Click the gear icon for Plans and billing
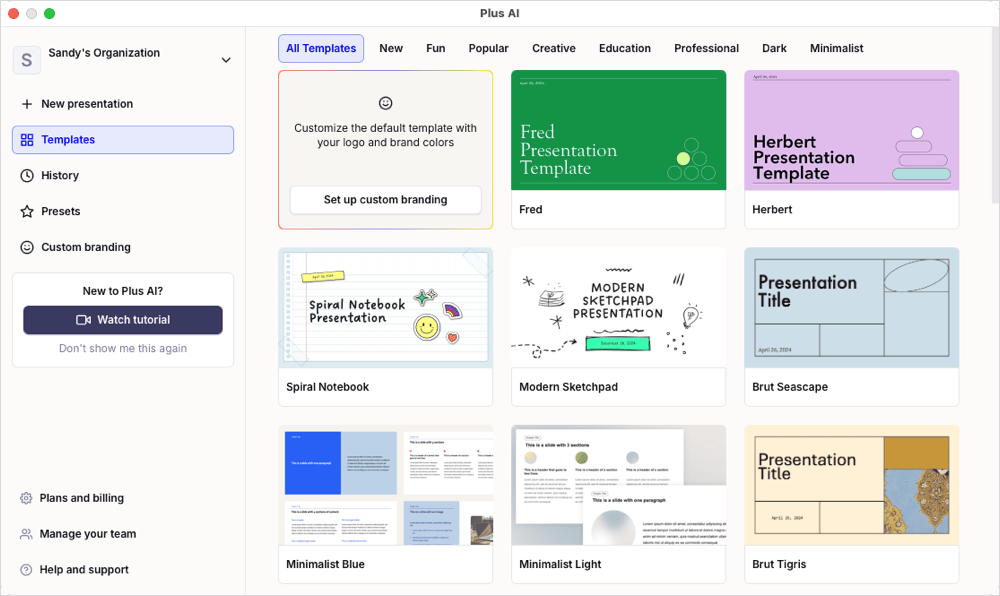 [x=26, y=498]
